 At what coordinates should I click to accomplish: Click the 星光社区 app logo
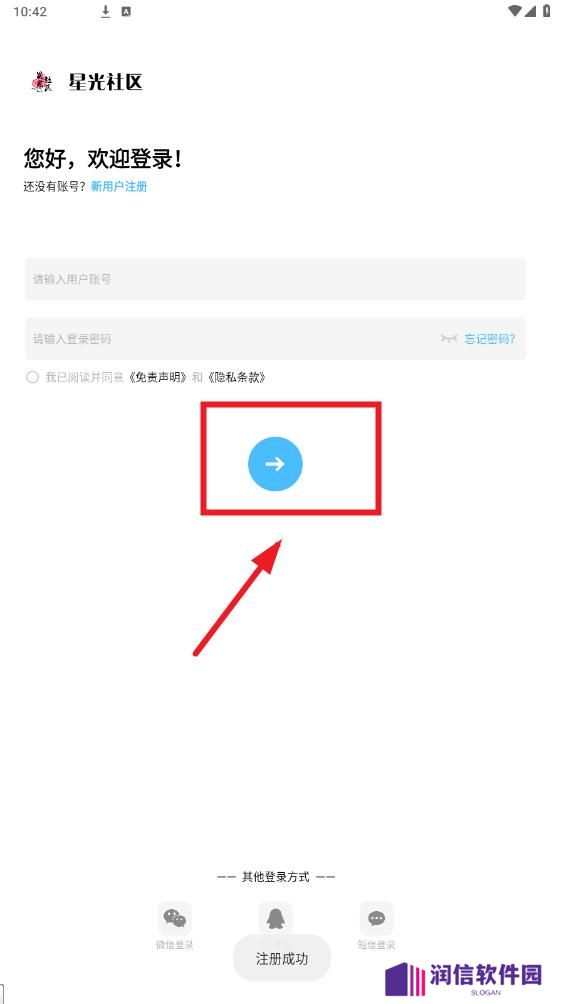coord(43,82)
